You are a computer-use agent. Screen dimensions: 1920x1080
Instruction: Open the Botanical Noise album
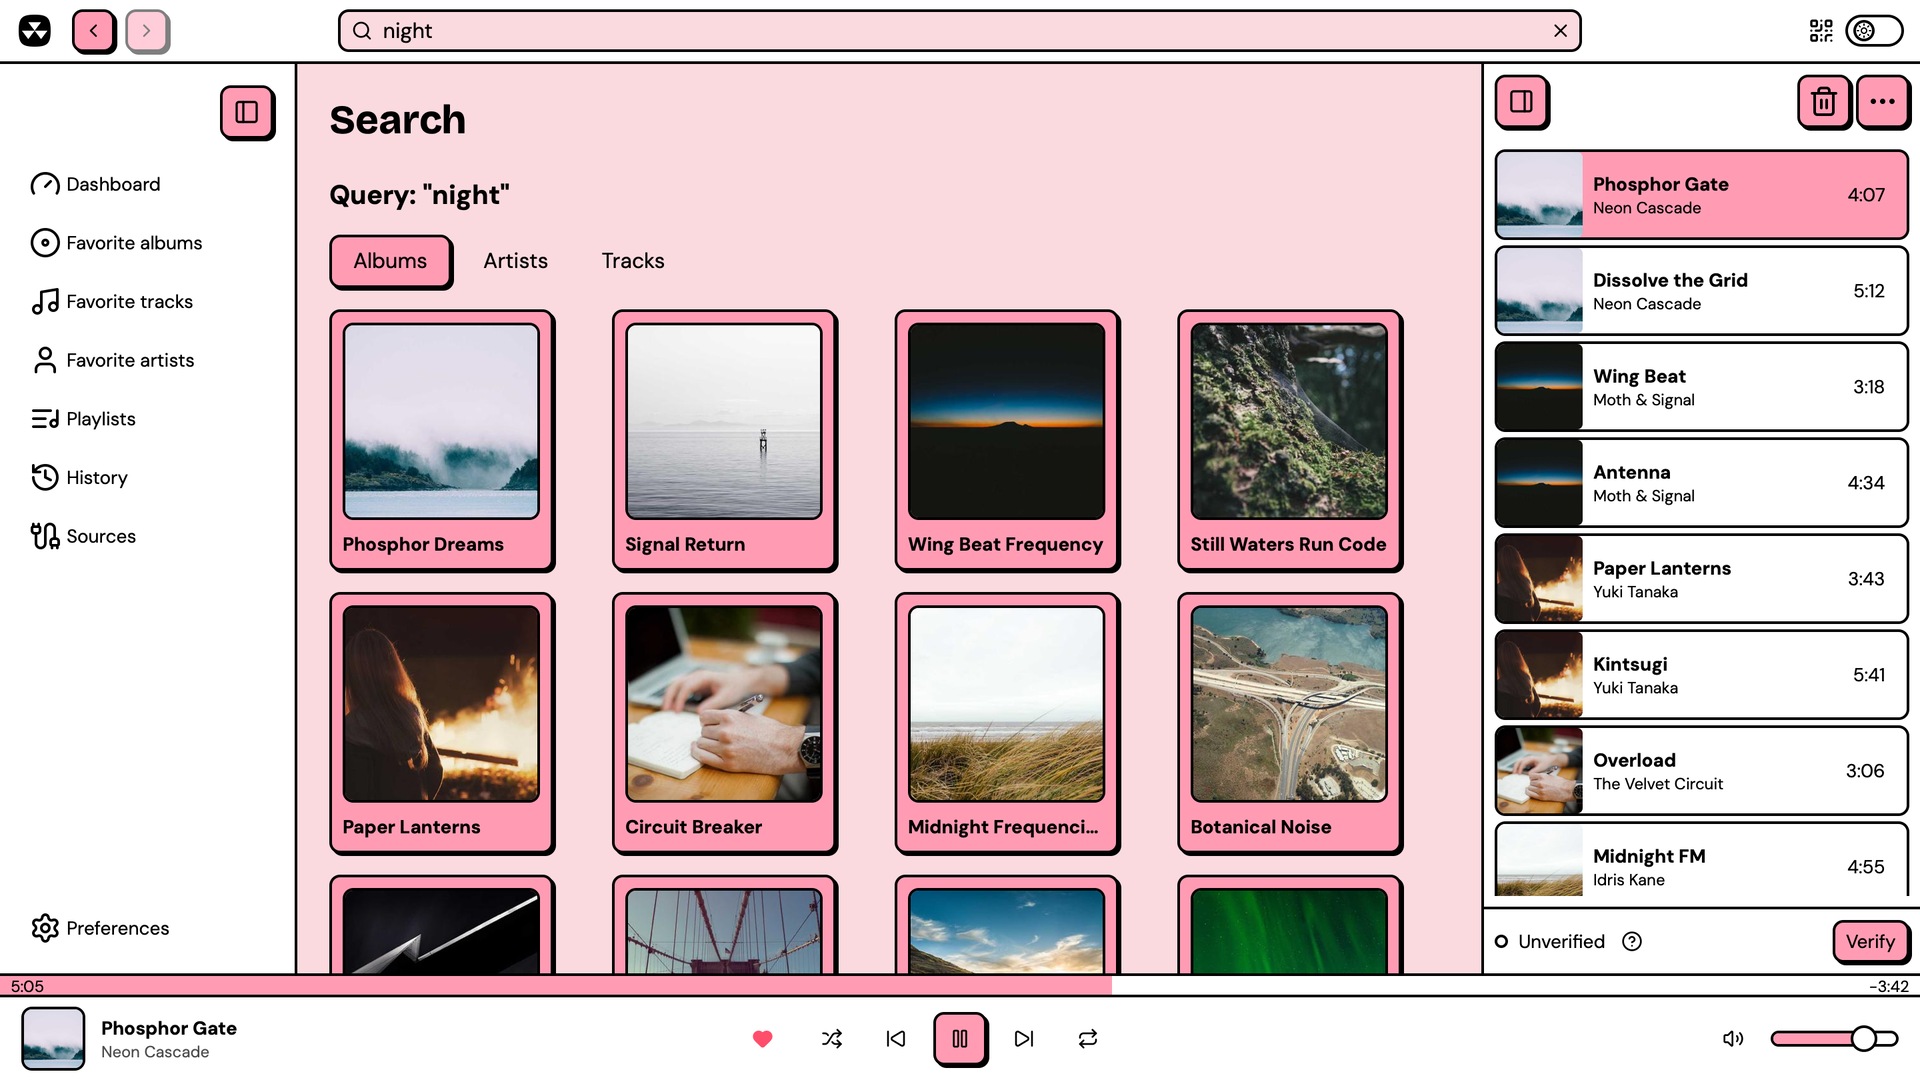point(1289,723)
